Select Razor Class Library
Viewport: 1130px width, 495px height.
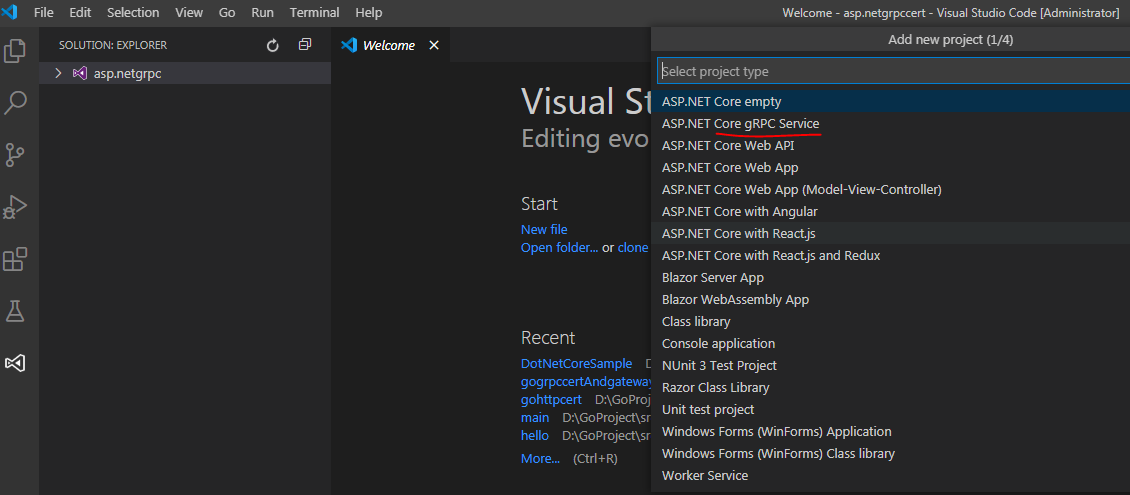(x=890, y=388)
